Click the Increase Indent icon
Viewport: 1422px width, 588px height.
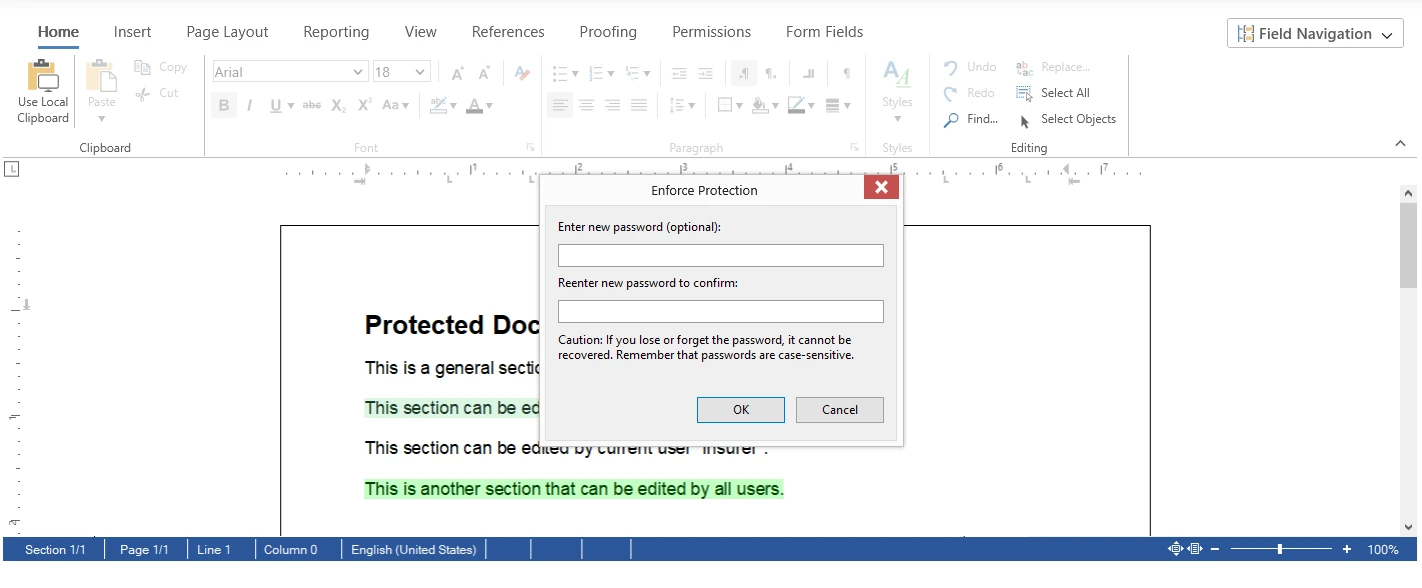point(707,72)
